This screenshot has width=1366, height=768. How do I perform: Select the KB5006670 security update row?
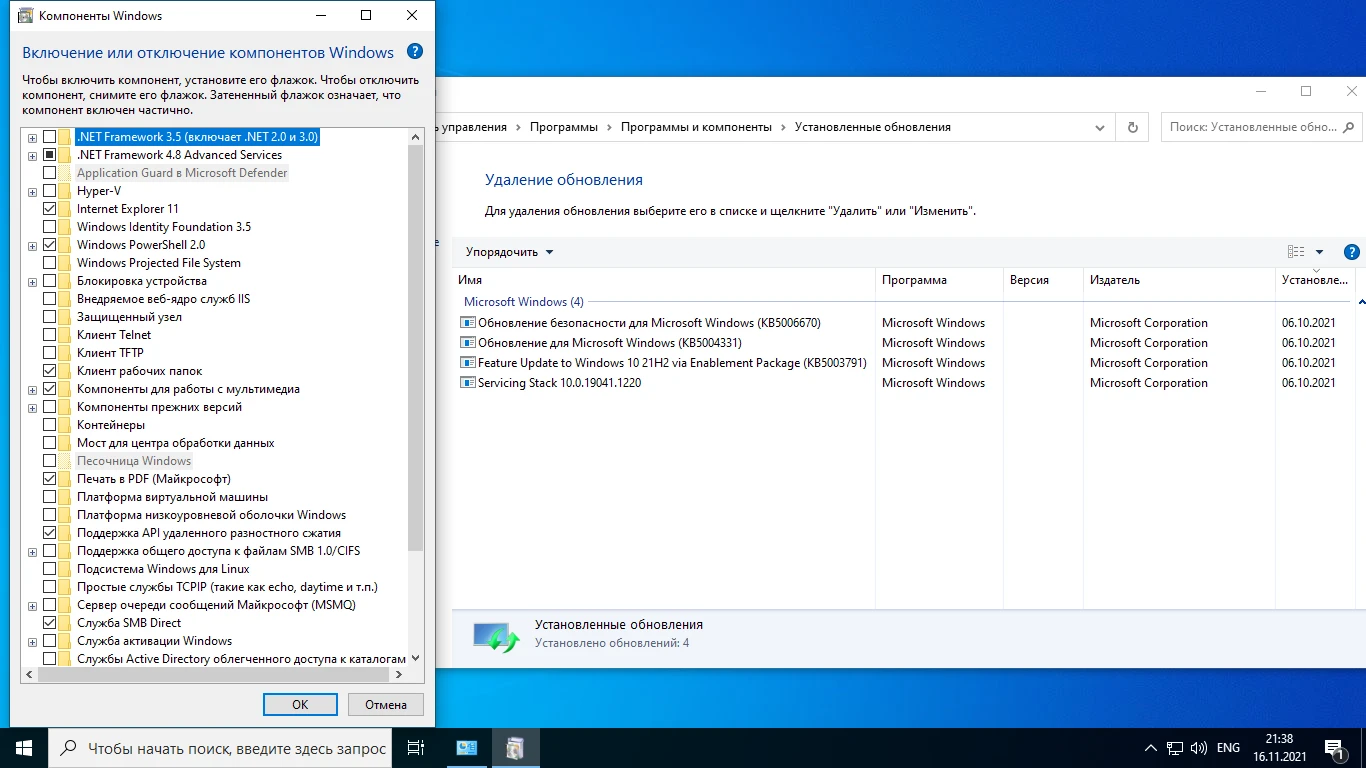[648, 323]
